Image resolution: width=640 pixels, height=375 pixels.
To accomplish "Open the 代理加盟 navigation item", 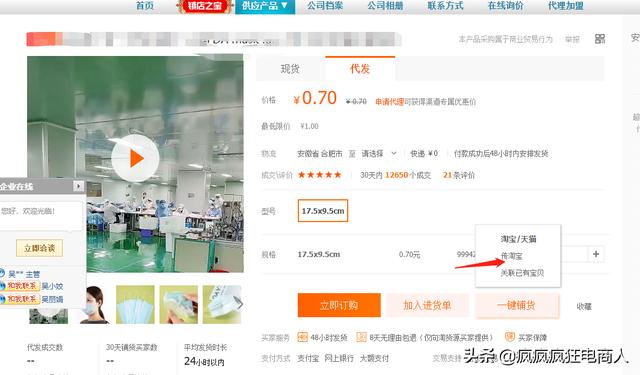I will [x=566, y=6].
